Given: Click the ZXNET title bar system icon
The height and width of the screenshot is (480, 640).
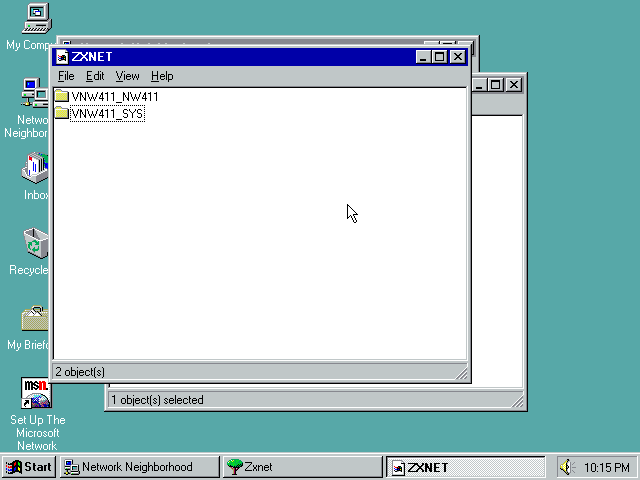Looking at the screenshot, I should pos(62,57).
